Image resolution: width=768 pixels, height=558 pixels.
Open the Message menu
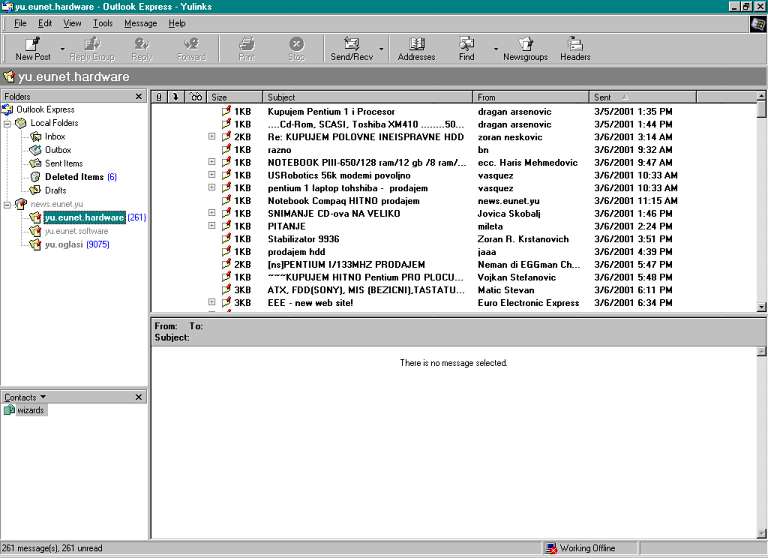coord(140,23)
